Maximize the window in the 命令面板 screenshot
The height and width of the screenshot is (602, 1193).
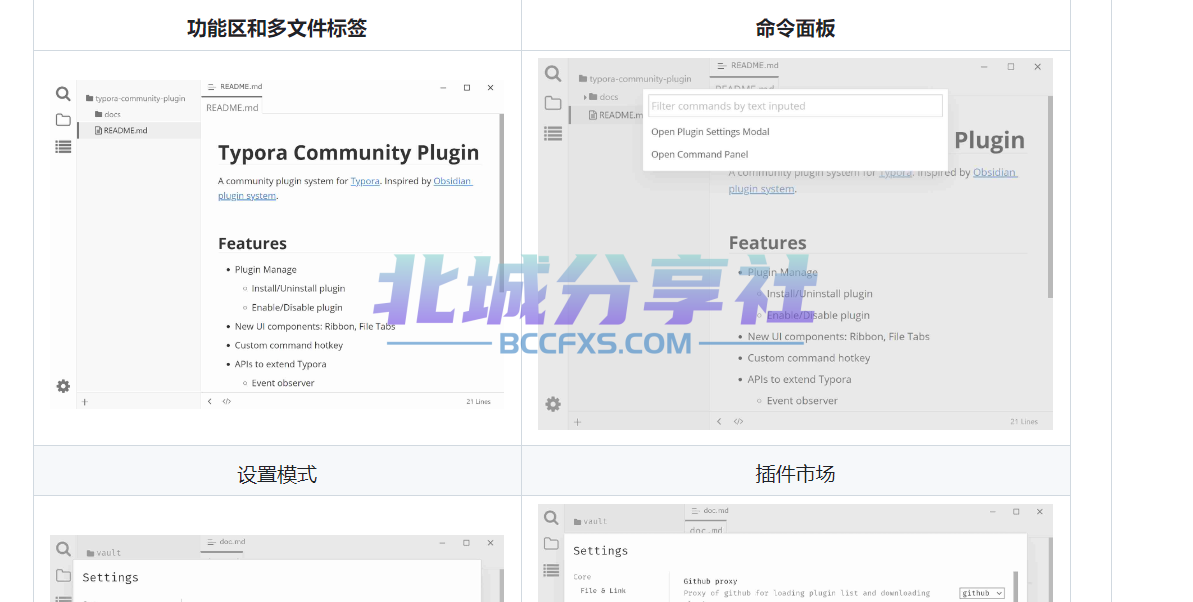tap(1010, 67)
